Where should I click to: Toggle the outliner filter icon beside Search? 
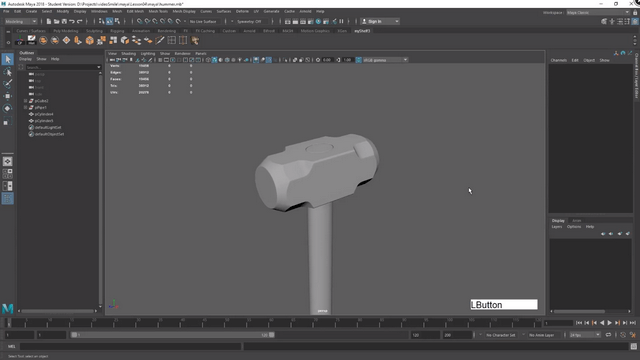[x=21, y=67]
